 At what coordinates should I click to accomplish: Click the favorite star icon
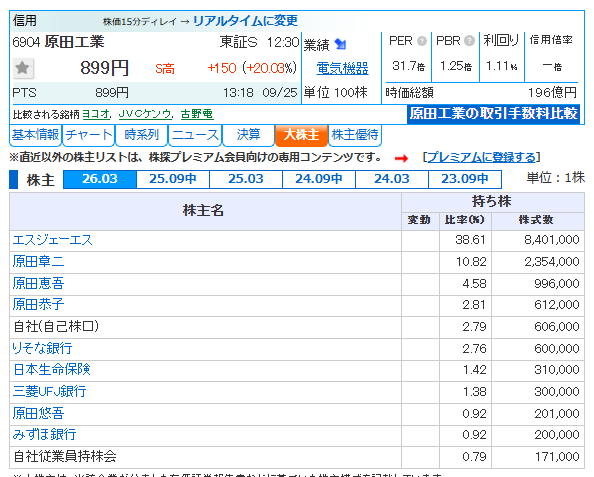23,69
